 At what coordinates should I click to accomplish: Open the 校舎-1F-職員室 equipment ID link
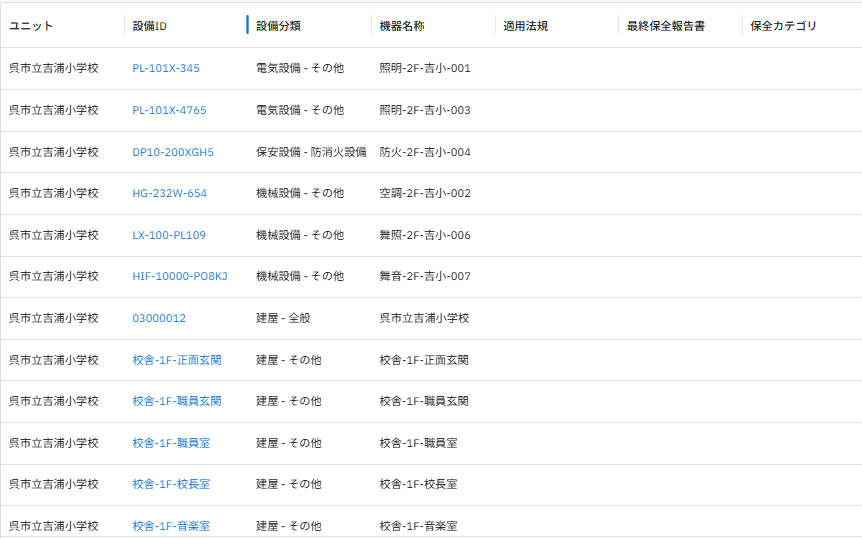point(171,443)
